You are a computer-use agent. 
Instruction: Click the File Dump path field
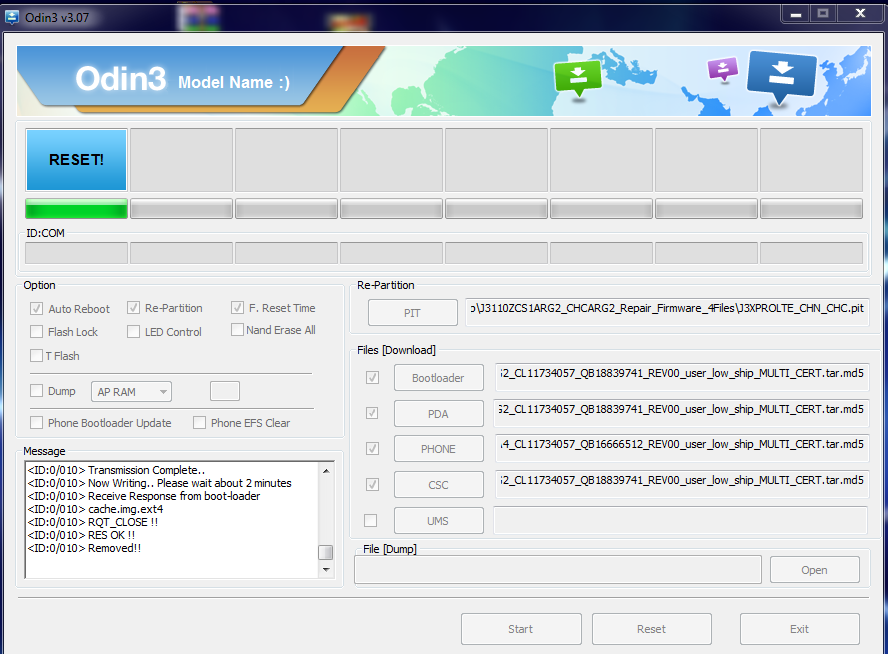pos(557,570)
